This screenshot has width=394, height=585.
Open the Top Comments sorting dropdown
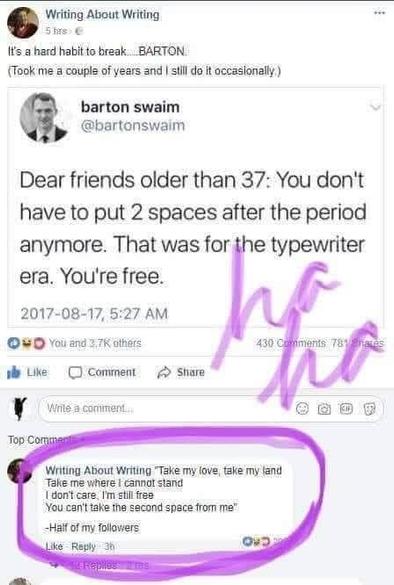pyautogui.click(x=41, y=440)
